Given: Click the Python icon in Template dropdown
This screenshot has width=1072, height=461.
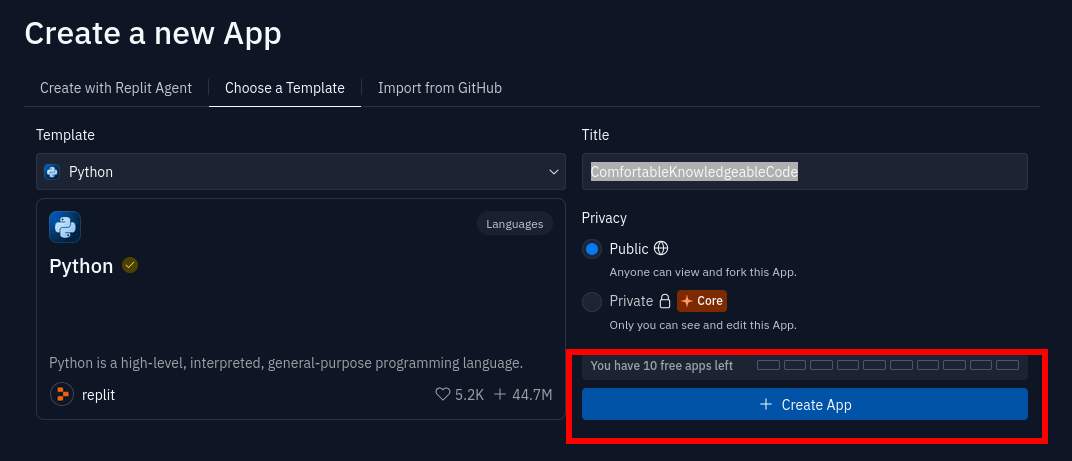Looking at the screenshot, I should (x=52, y=172).
